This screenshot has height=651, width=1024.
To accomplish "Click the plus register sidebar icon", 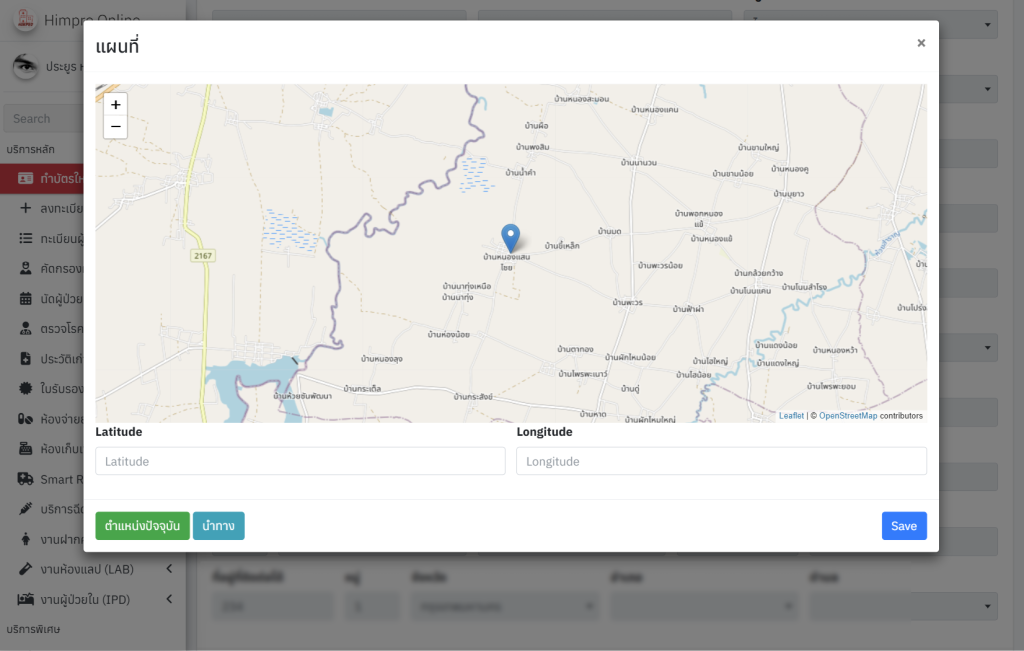I will tap(25, 208).
